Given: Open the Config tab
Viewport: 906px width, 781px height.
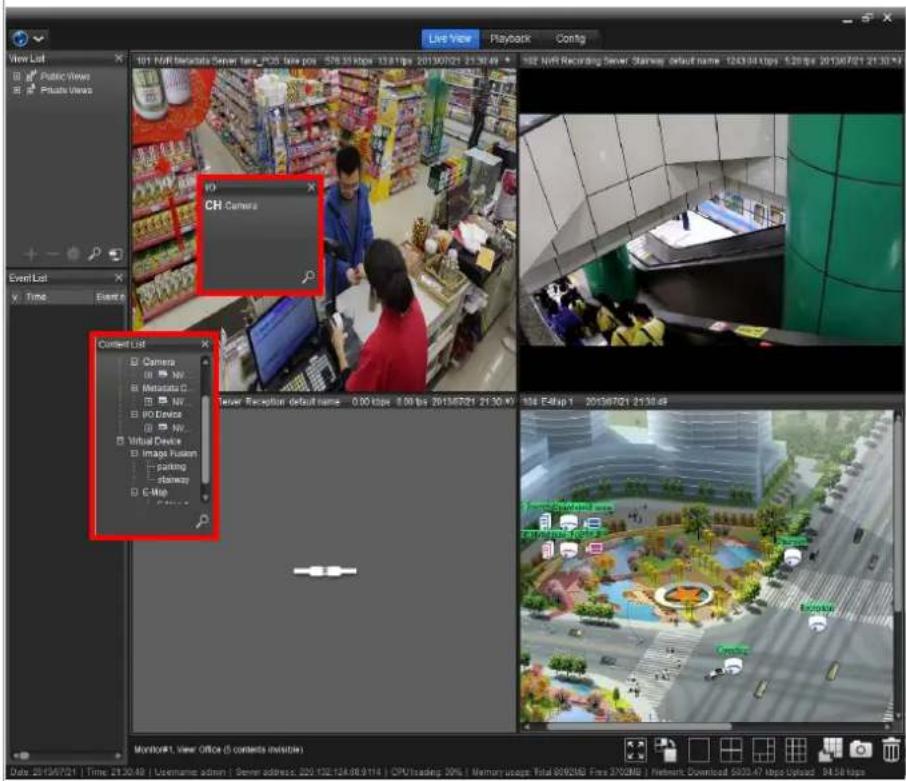Looking at the screenshot, I should click(x=570, y=39).
